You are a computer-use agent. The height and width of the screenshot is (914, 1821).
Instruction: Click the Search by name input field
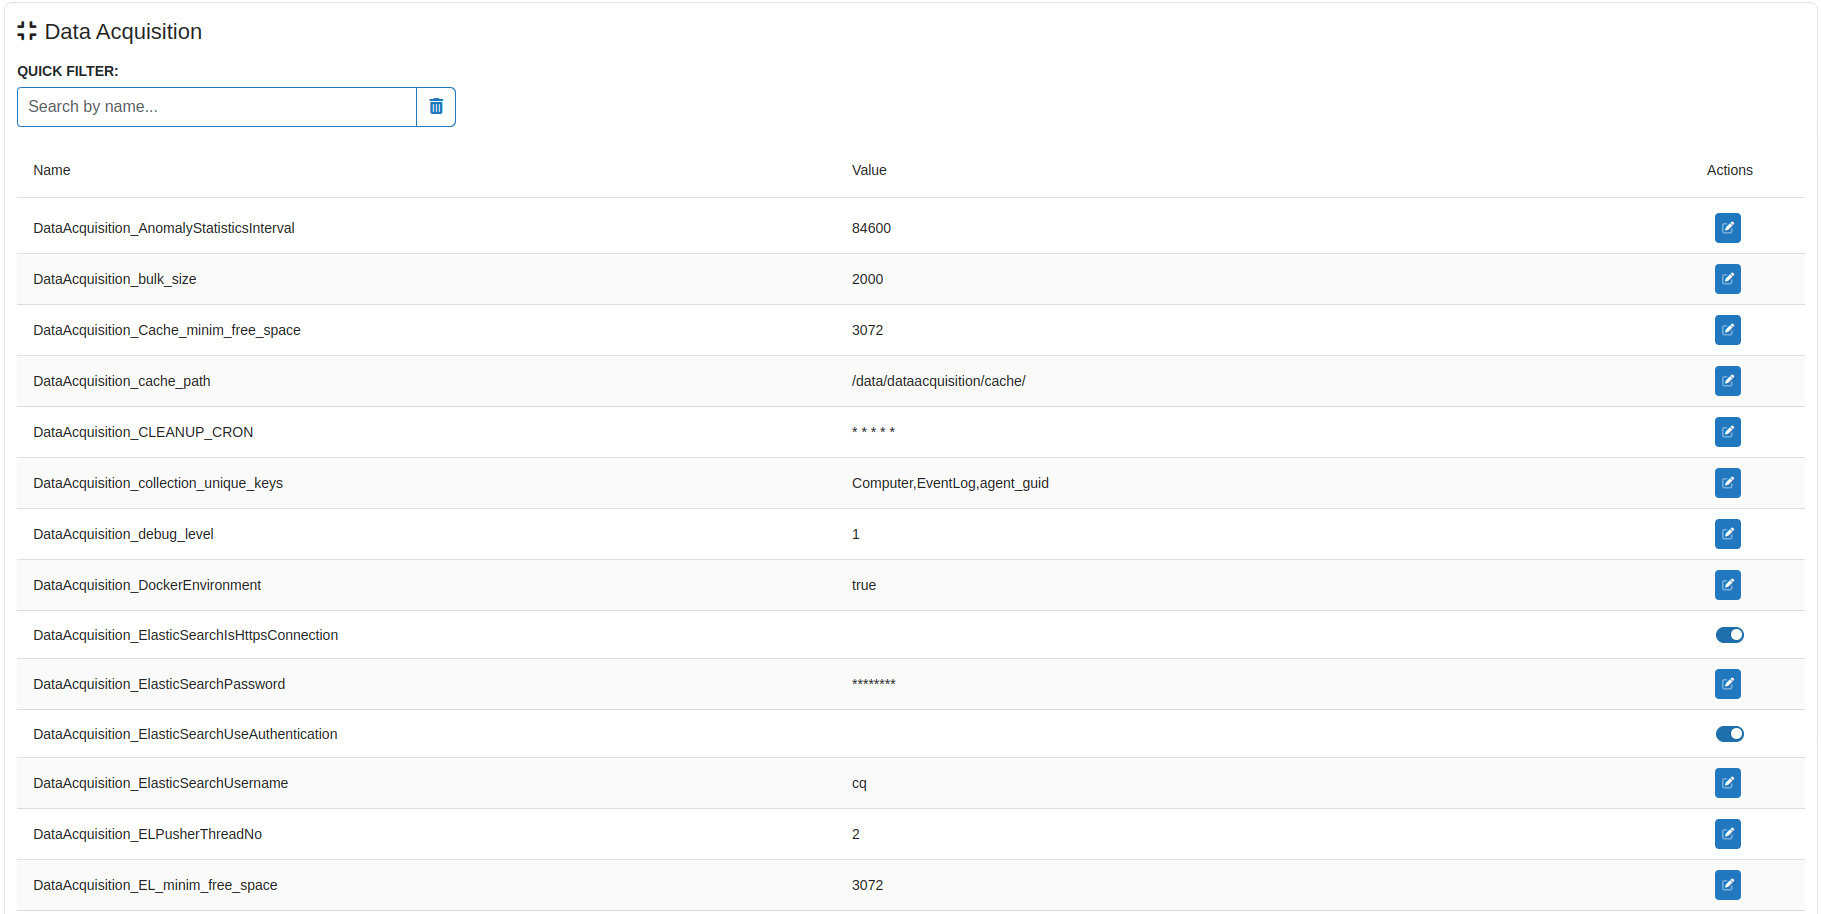click(x=216, y=107)
